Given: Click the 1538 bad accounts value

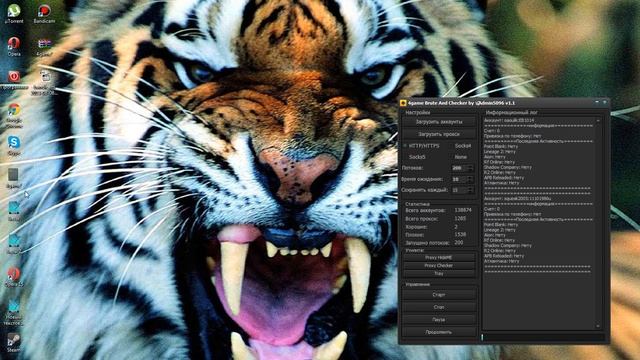Looking at the screenshot, I should [460, 235].
